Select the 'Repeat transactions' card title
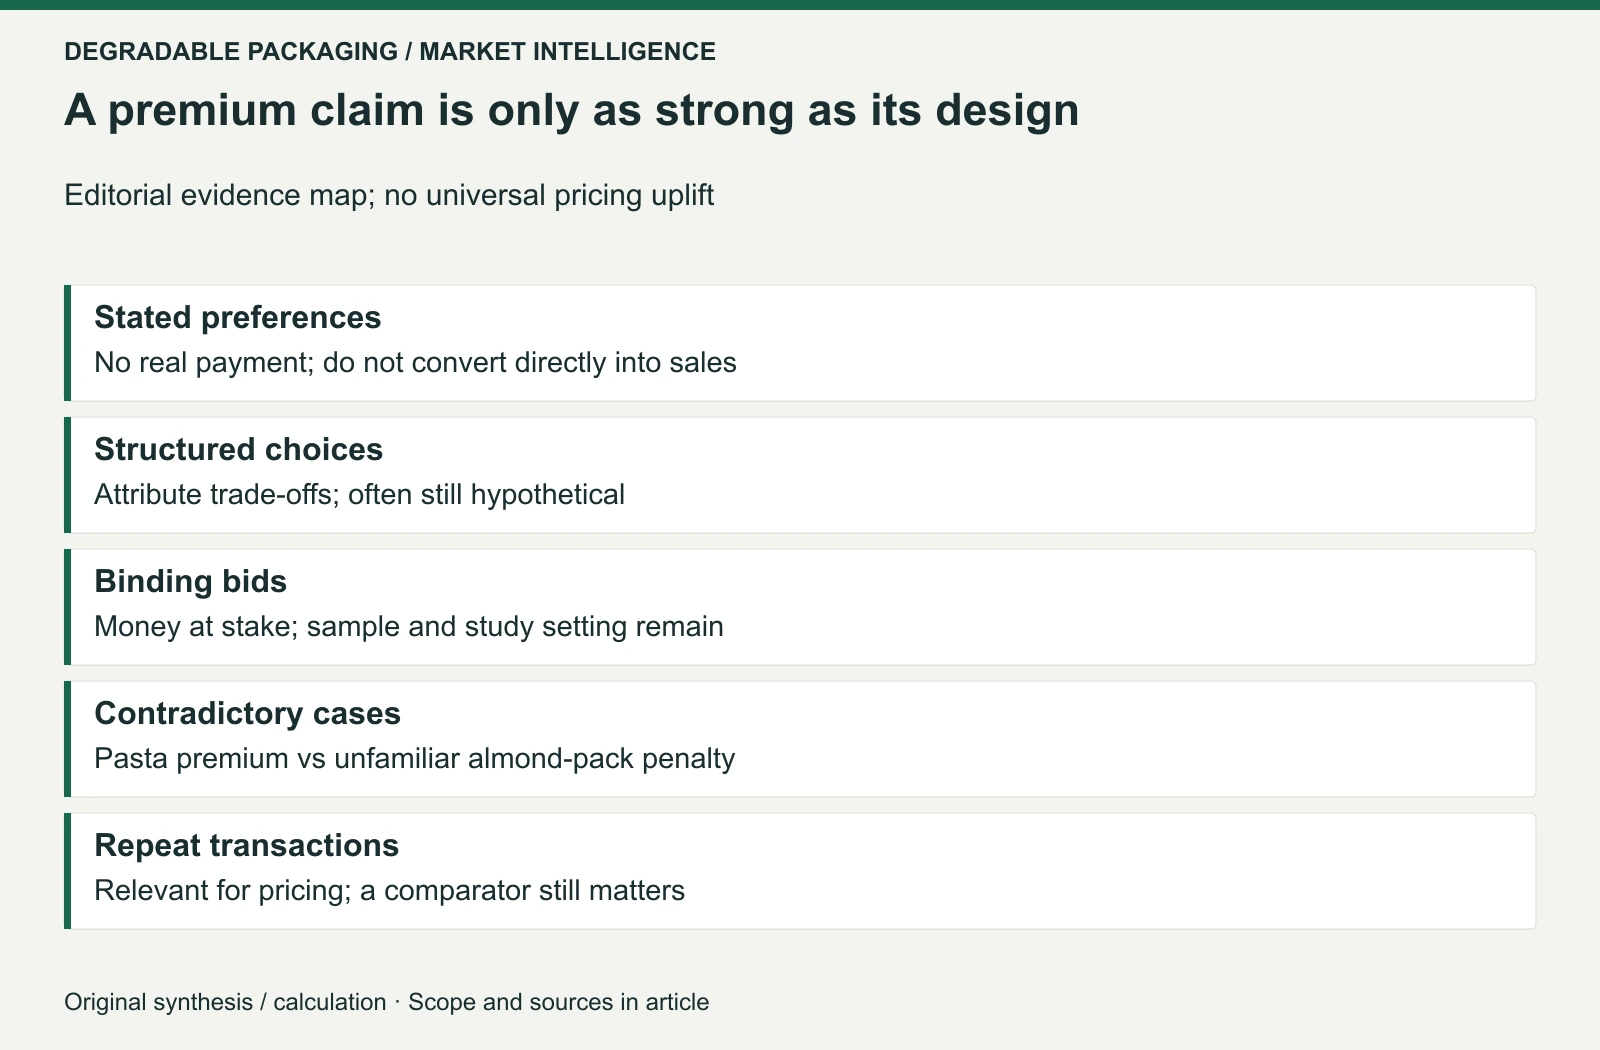Screen dimensions: 1600x1050 click(246, 845)
